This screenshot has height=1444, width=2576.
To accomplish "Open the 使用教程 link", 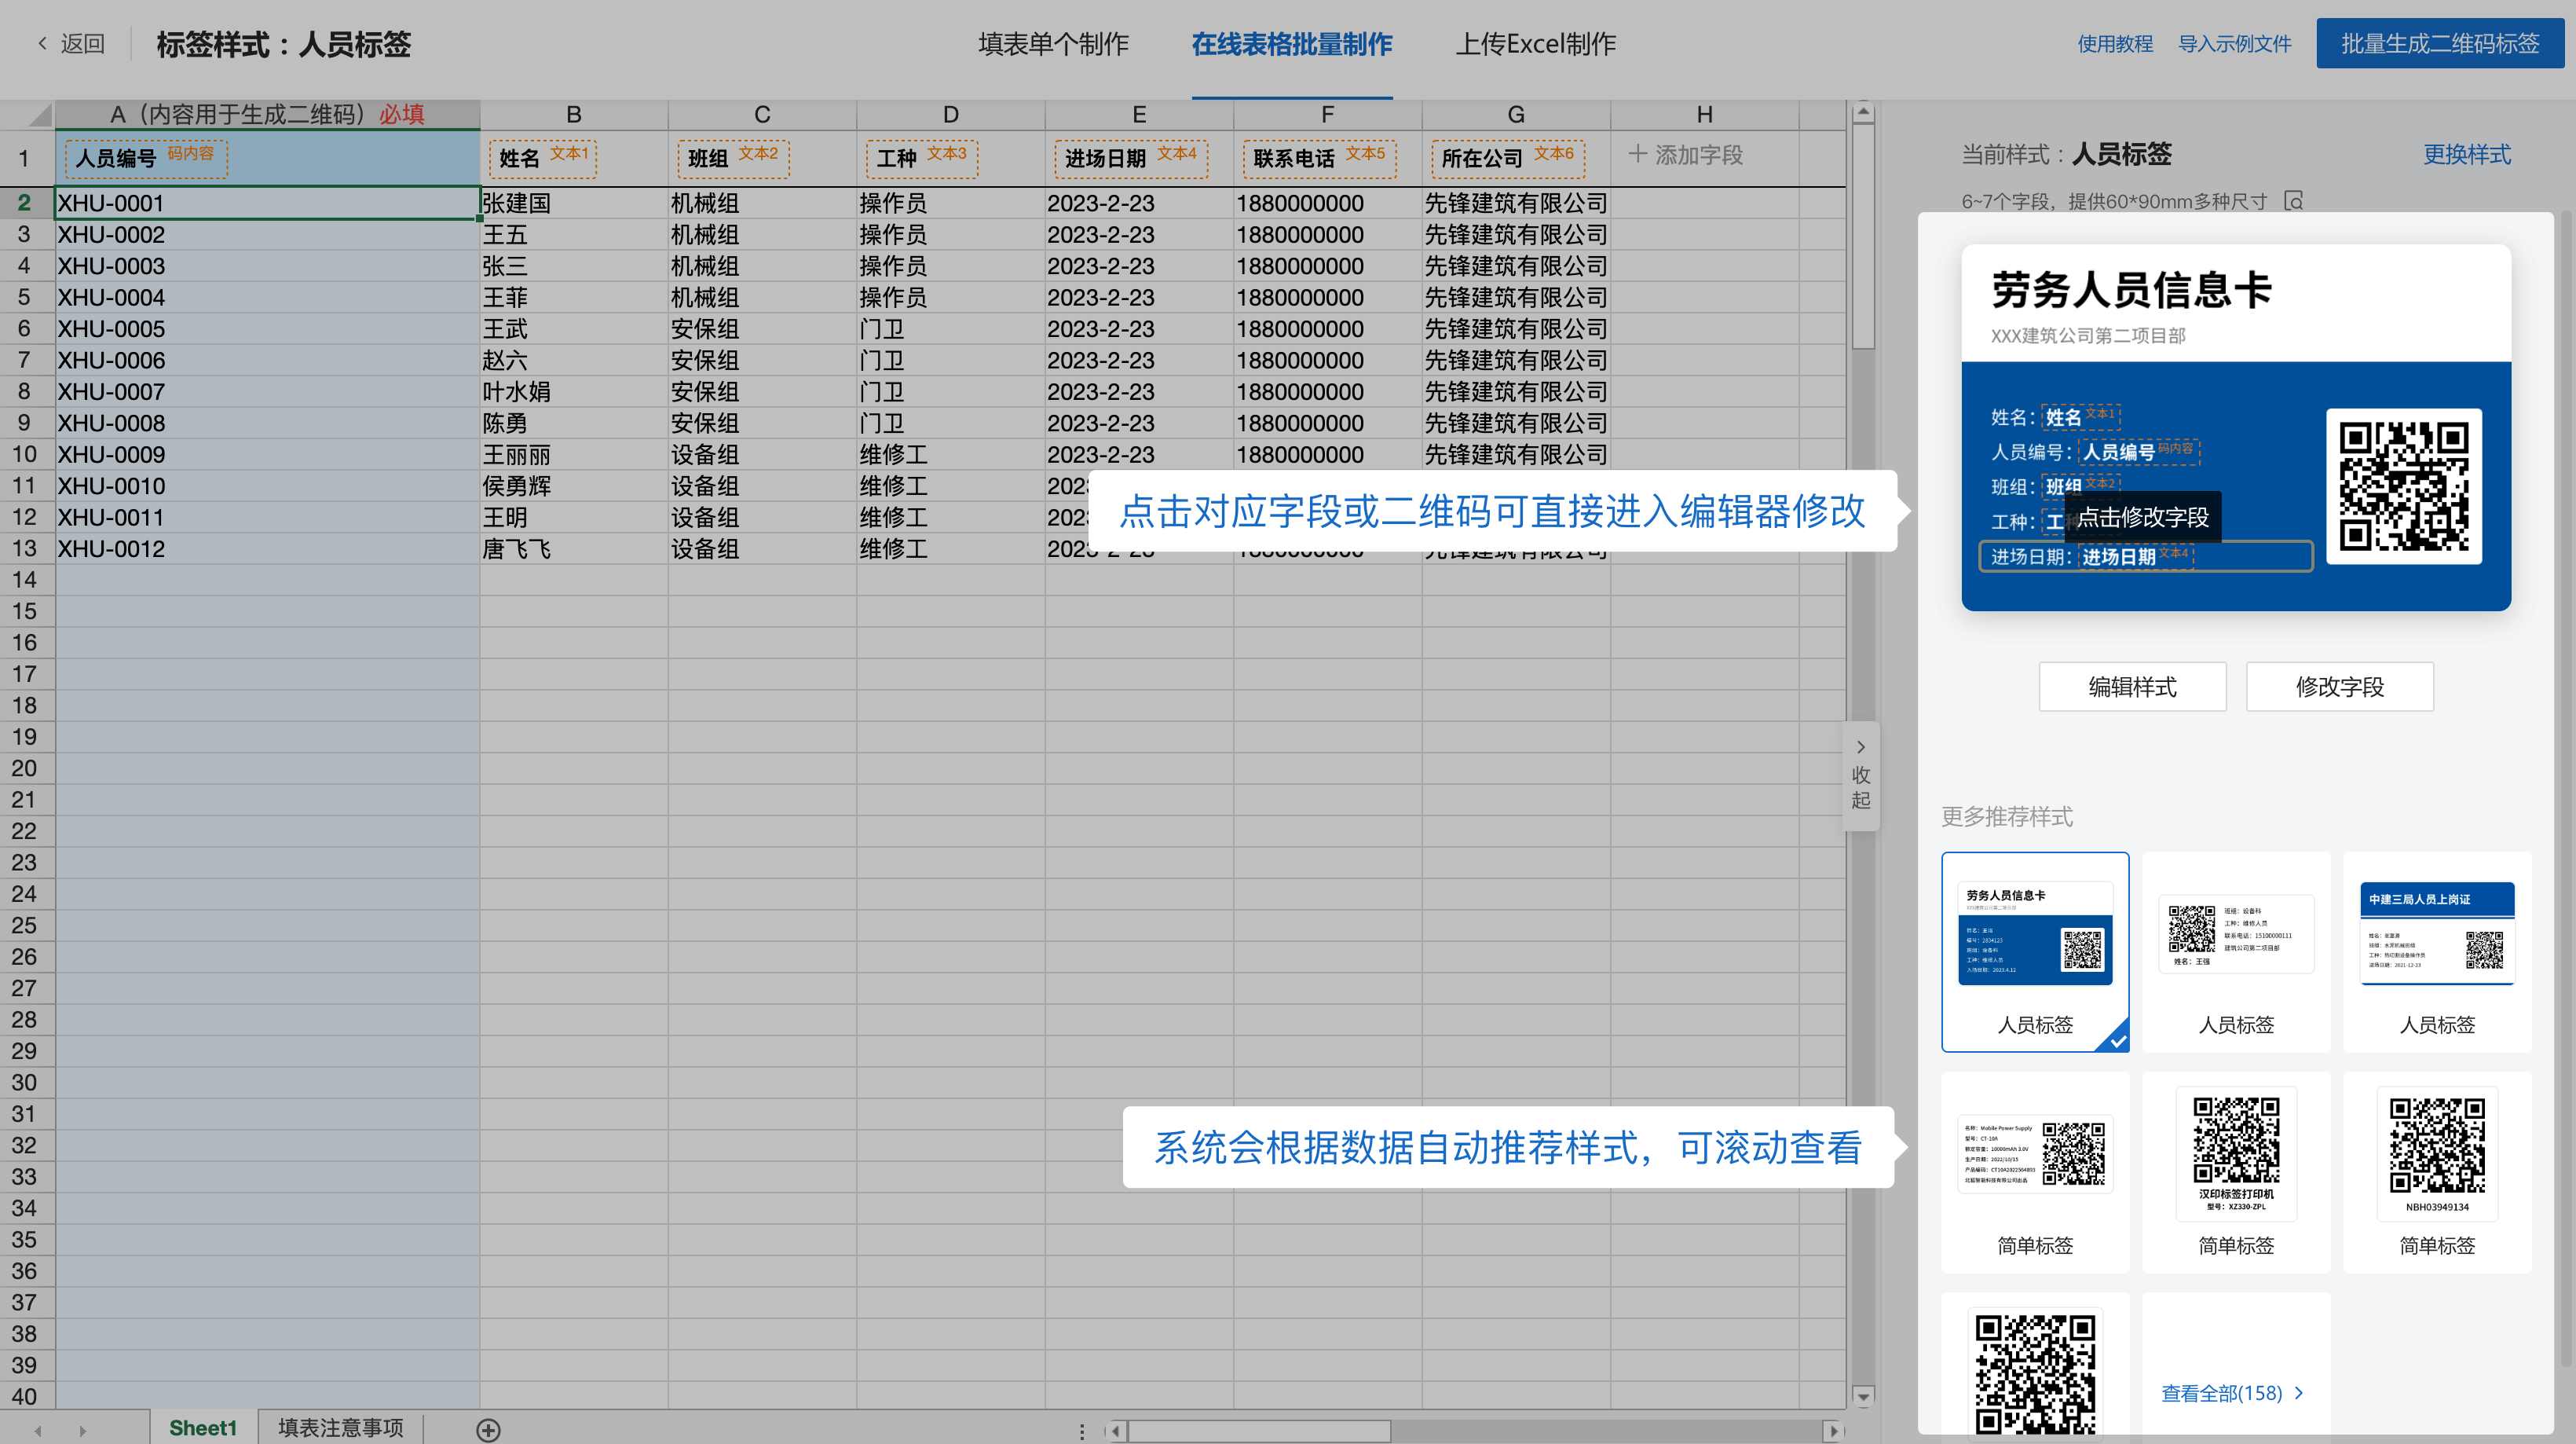I will pos(2116,43).
